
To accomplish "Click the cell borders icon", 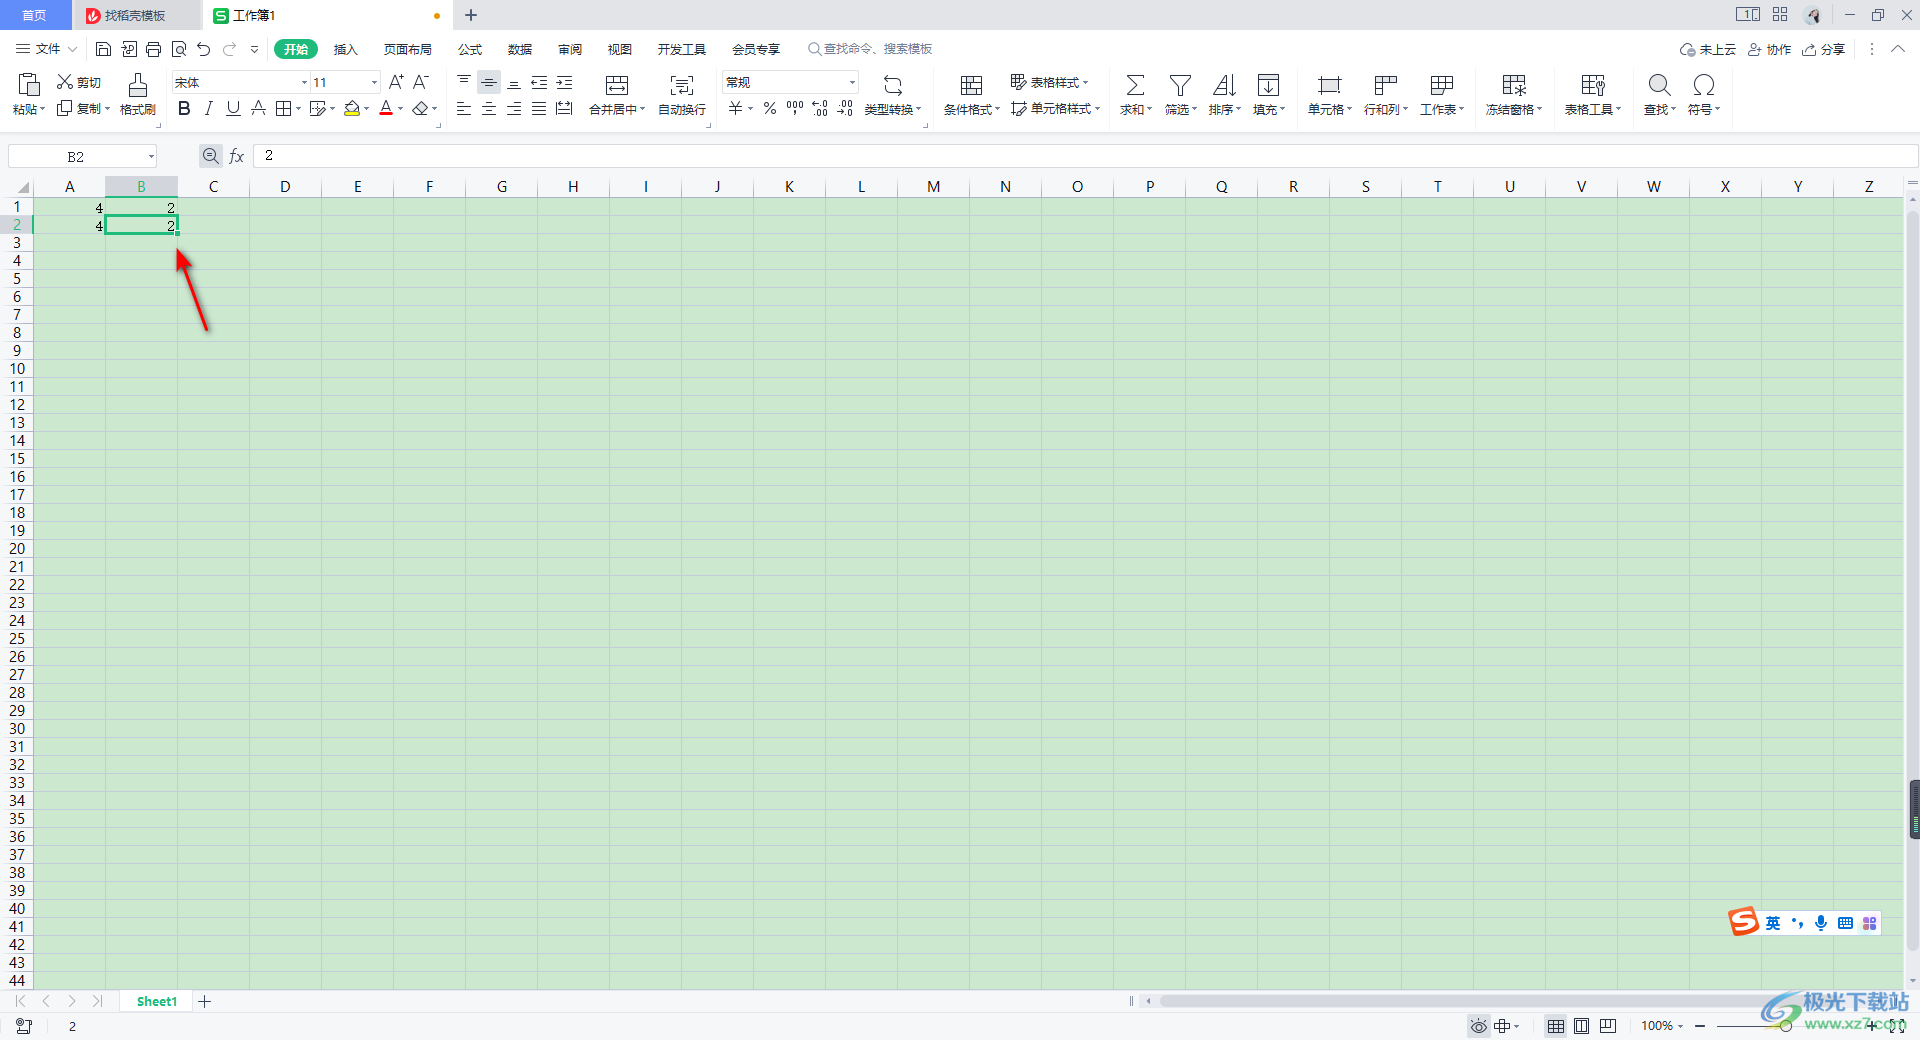I will pos(283,108).
